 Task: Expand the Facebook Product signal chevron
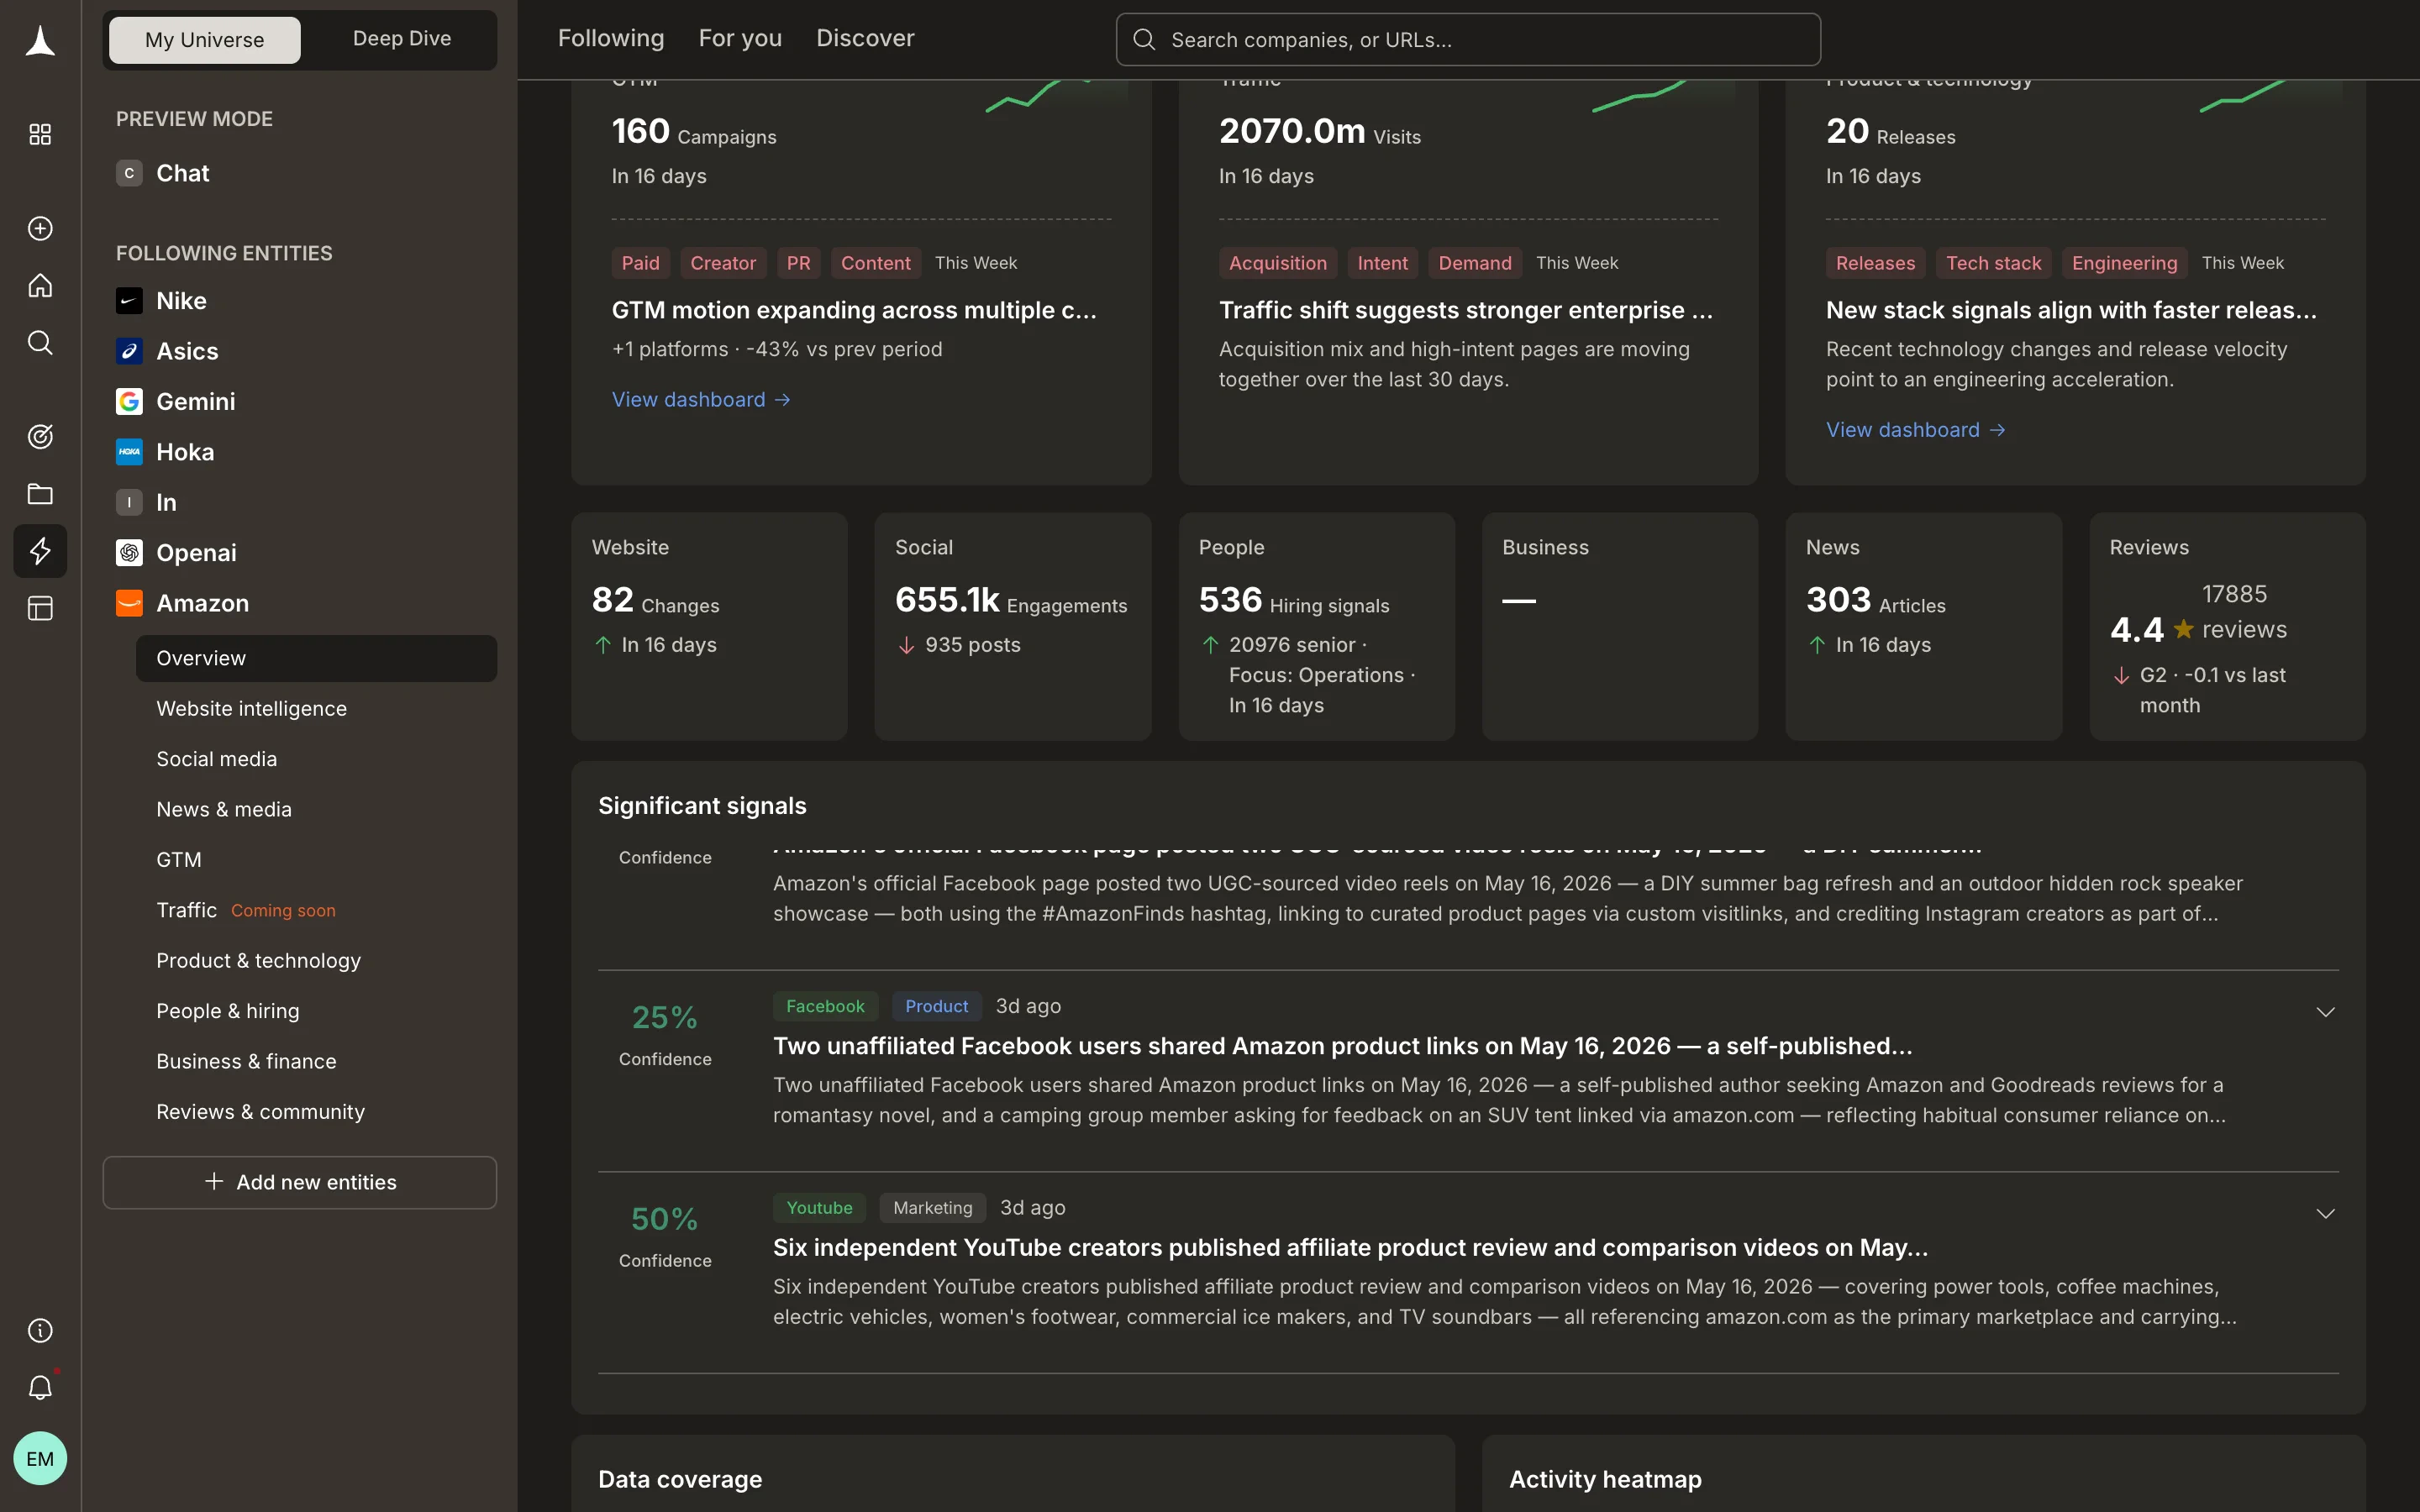tap(2325, 1012)
